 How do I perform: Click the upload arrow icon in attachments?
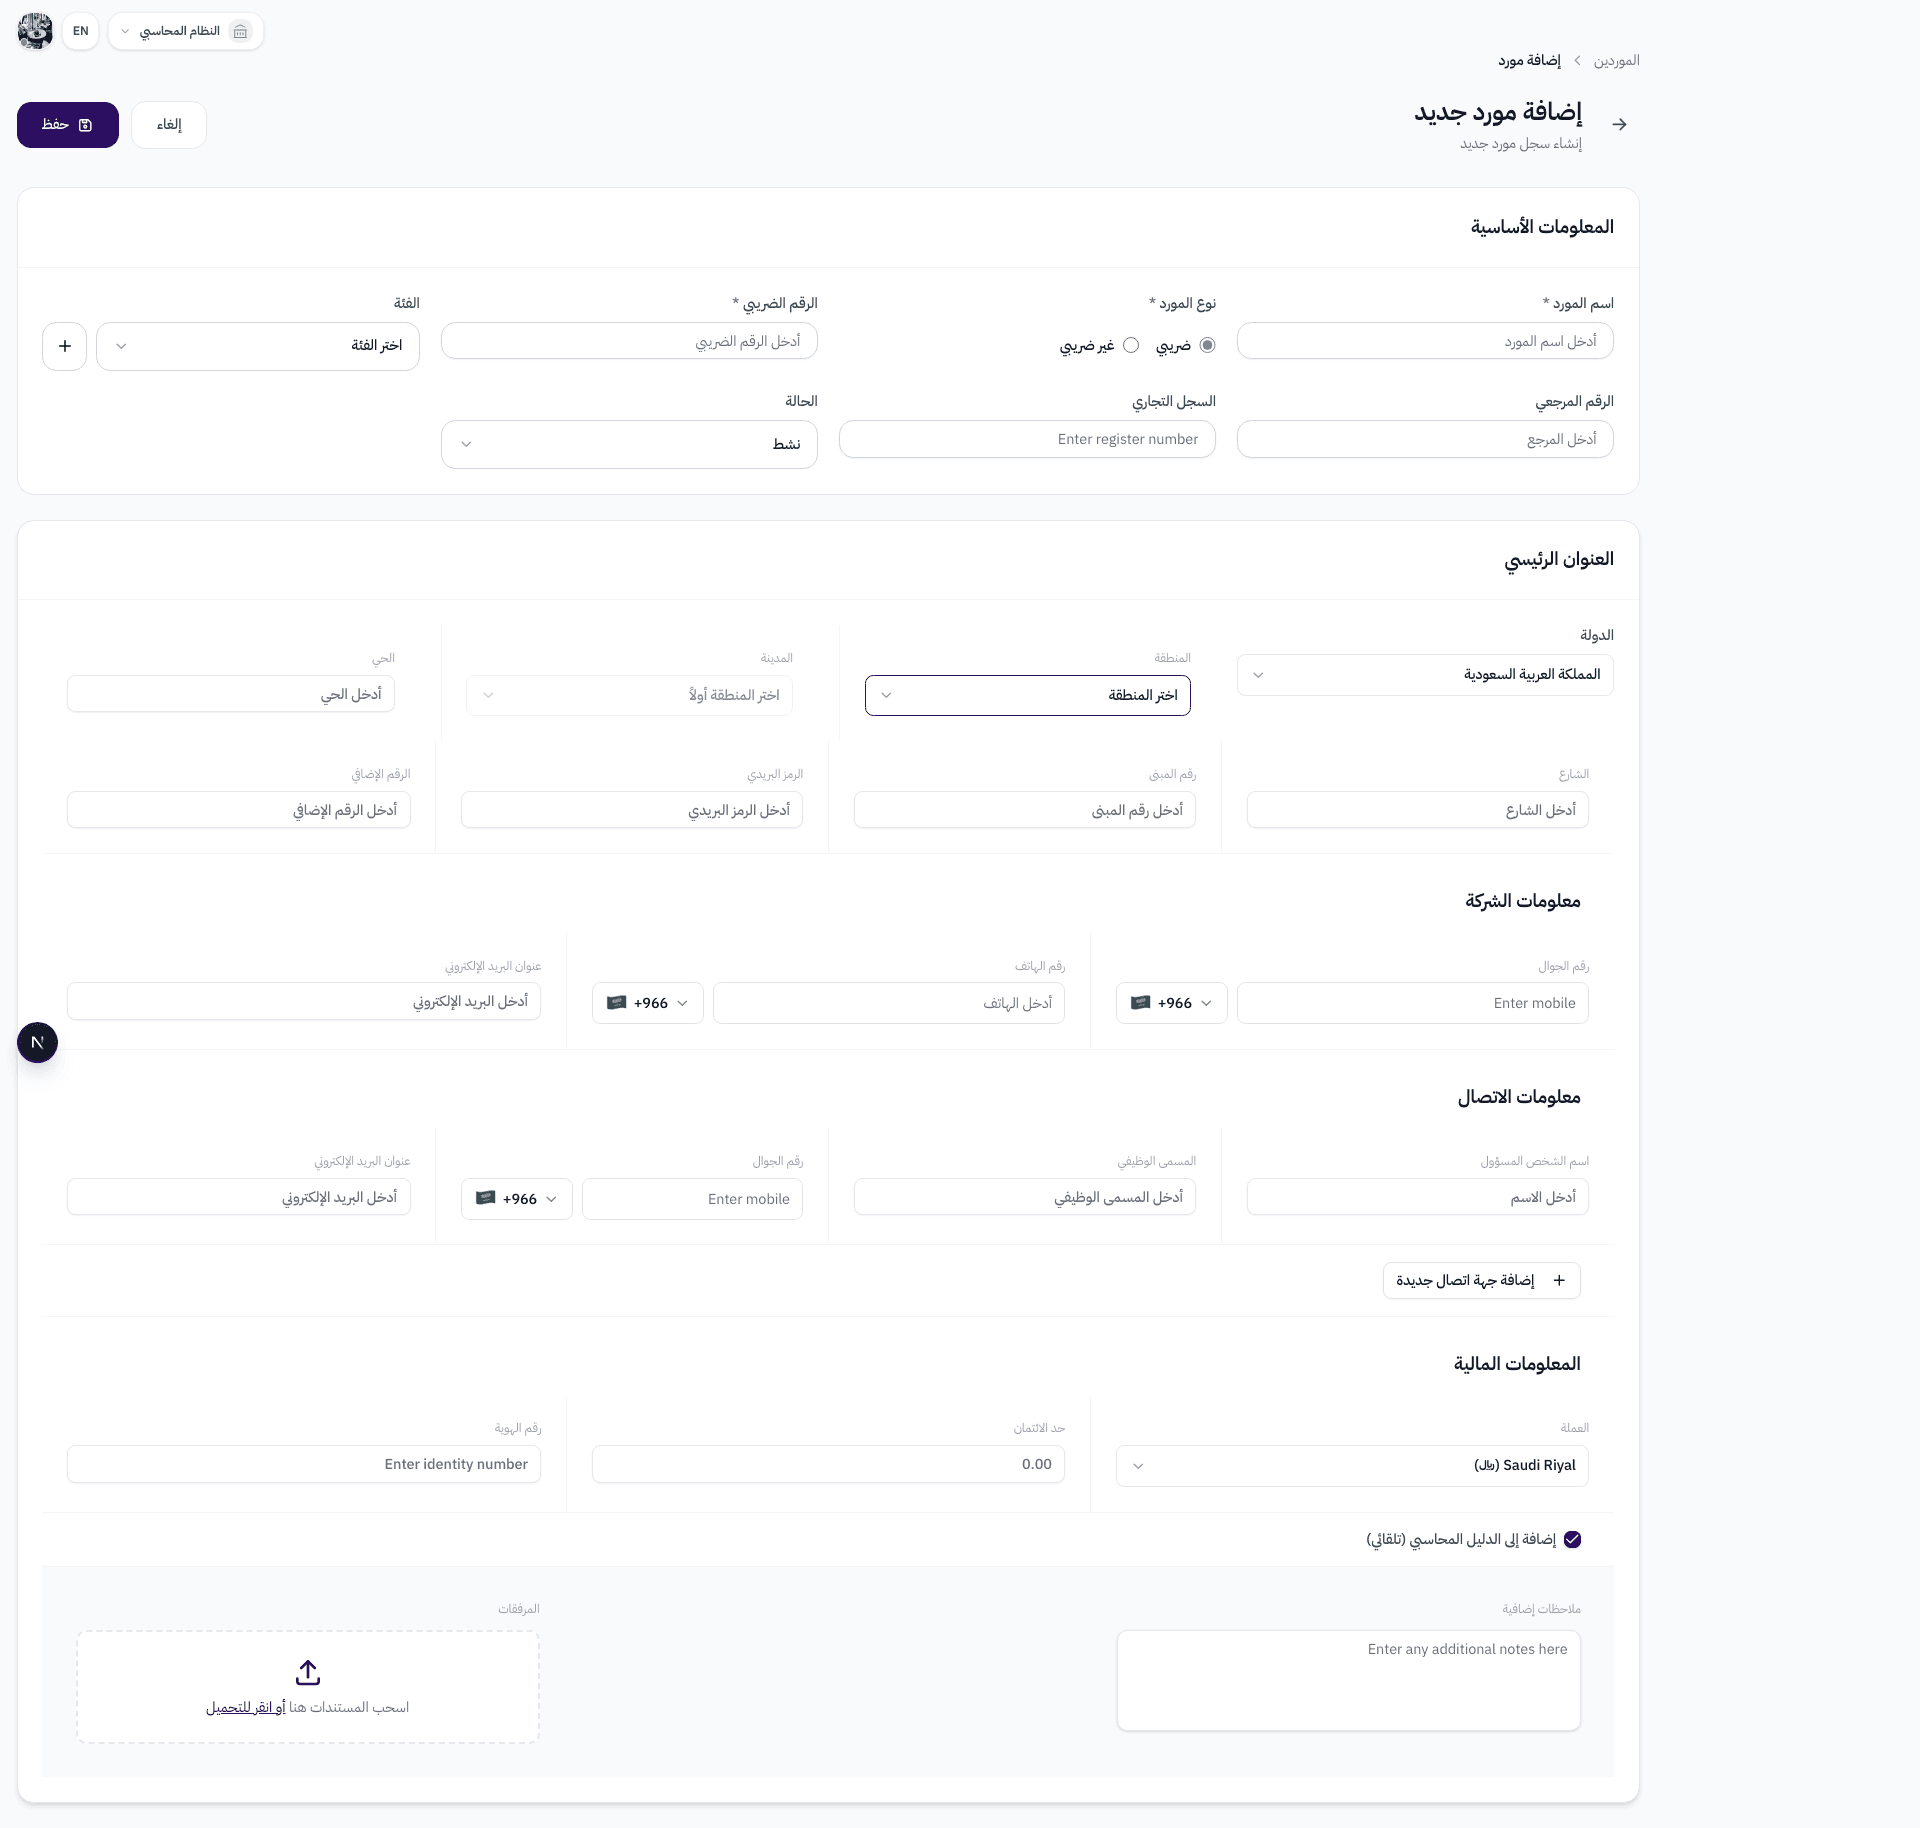308,1672
